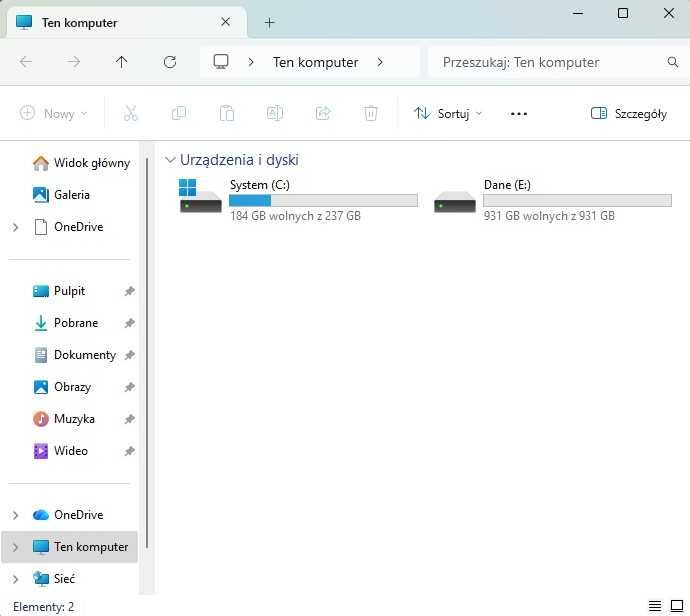Expand the Sieć tree node

coord(15,579)
